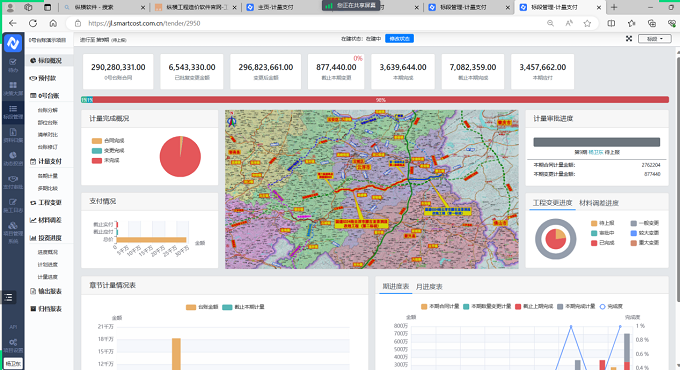The image size is (680, 370).
Task: Click the 待办 checkmark icon in dark sidebar
Action: click(13, 62)
